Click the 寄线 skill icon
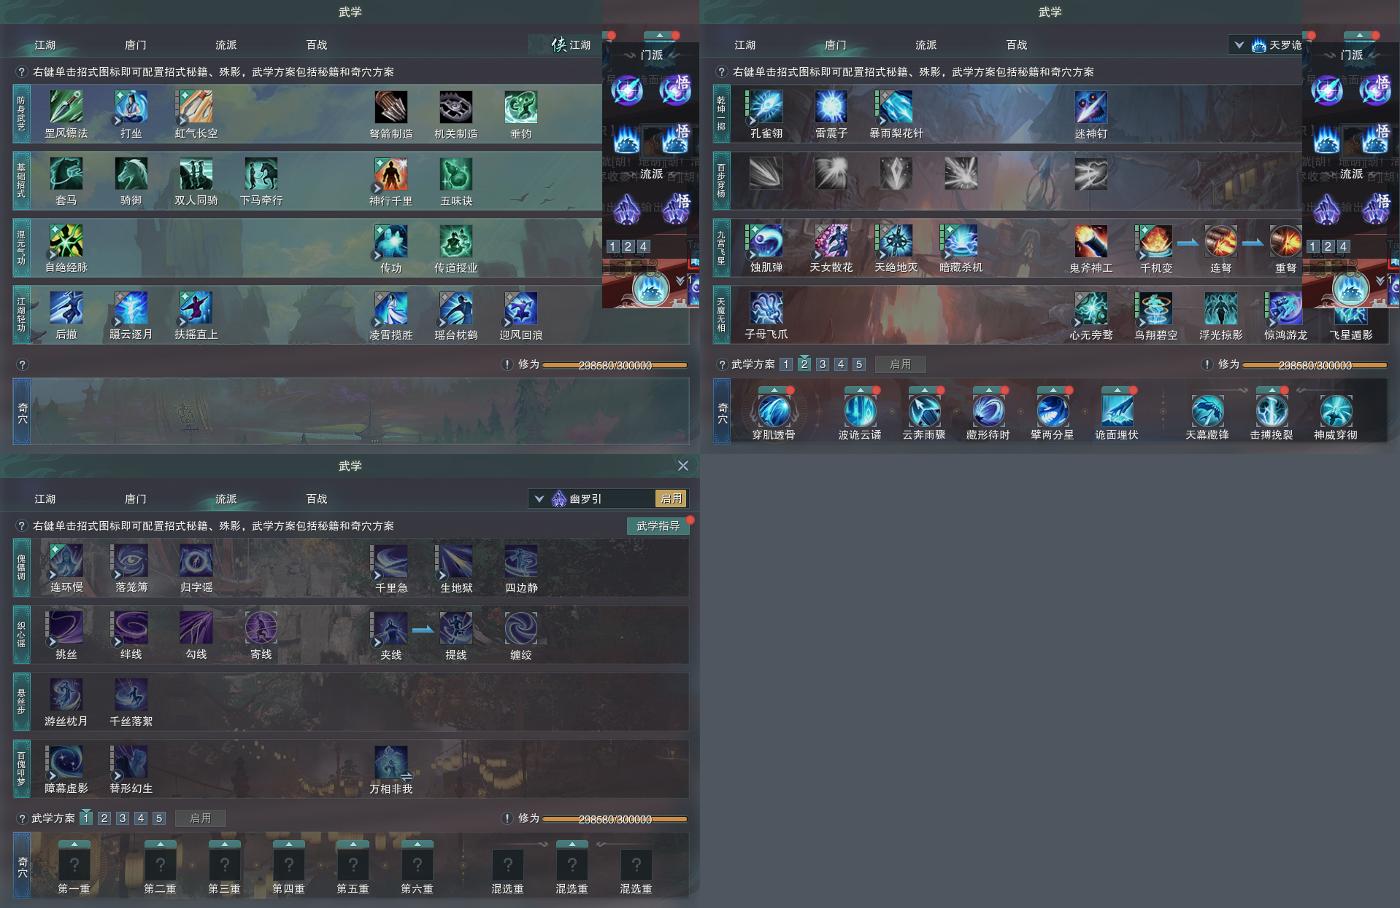1400x908 pixels. [261, 628]
